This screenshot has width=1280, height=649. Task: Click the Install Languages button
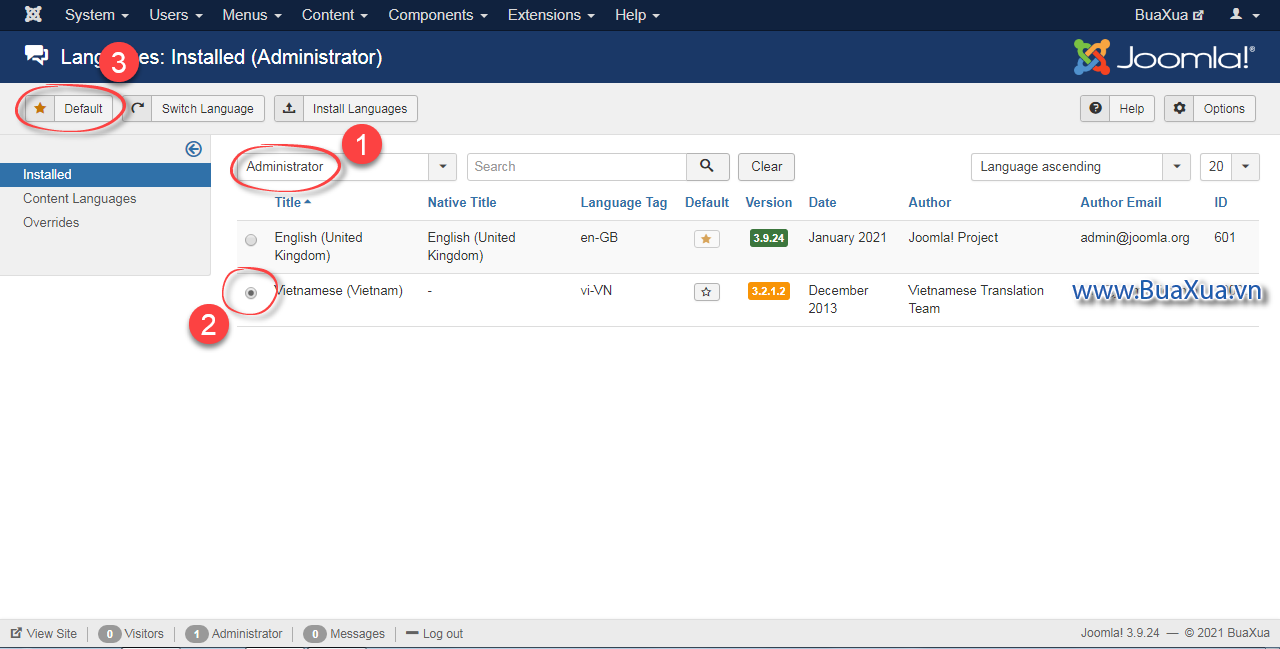[346, 108]
